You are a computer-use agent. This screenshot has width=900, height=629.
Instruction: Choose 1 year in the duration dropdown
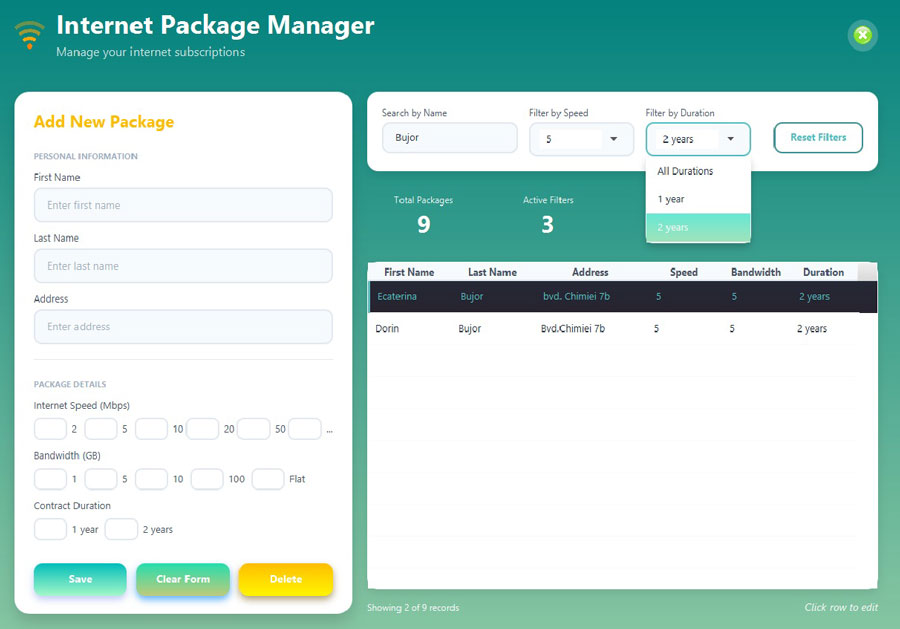698,199
